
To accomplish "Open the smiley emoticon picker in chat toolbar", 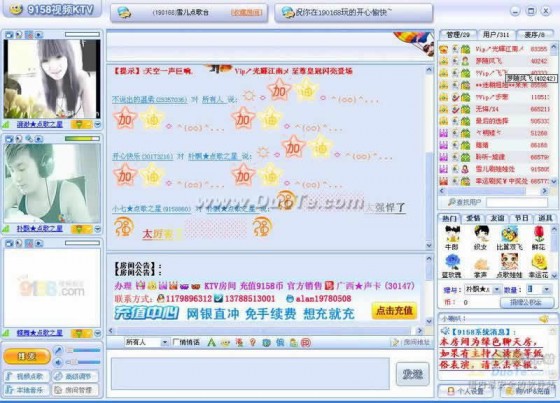I will tap(225, 343).
